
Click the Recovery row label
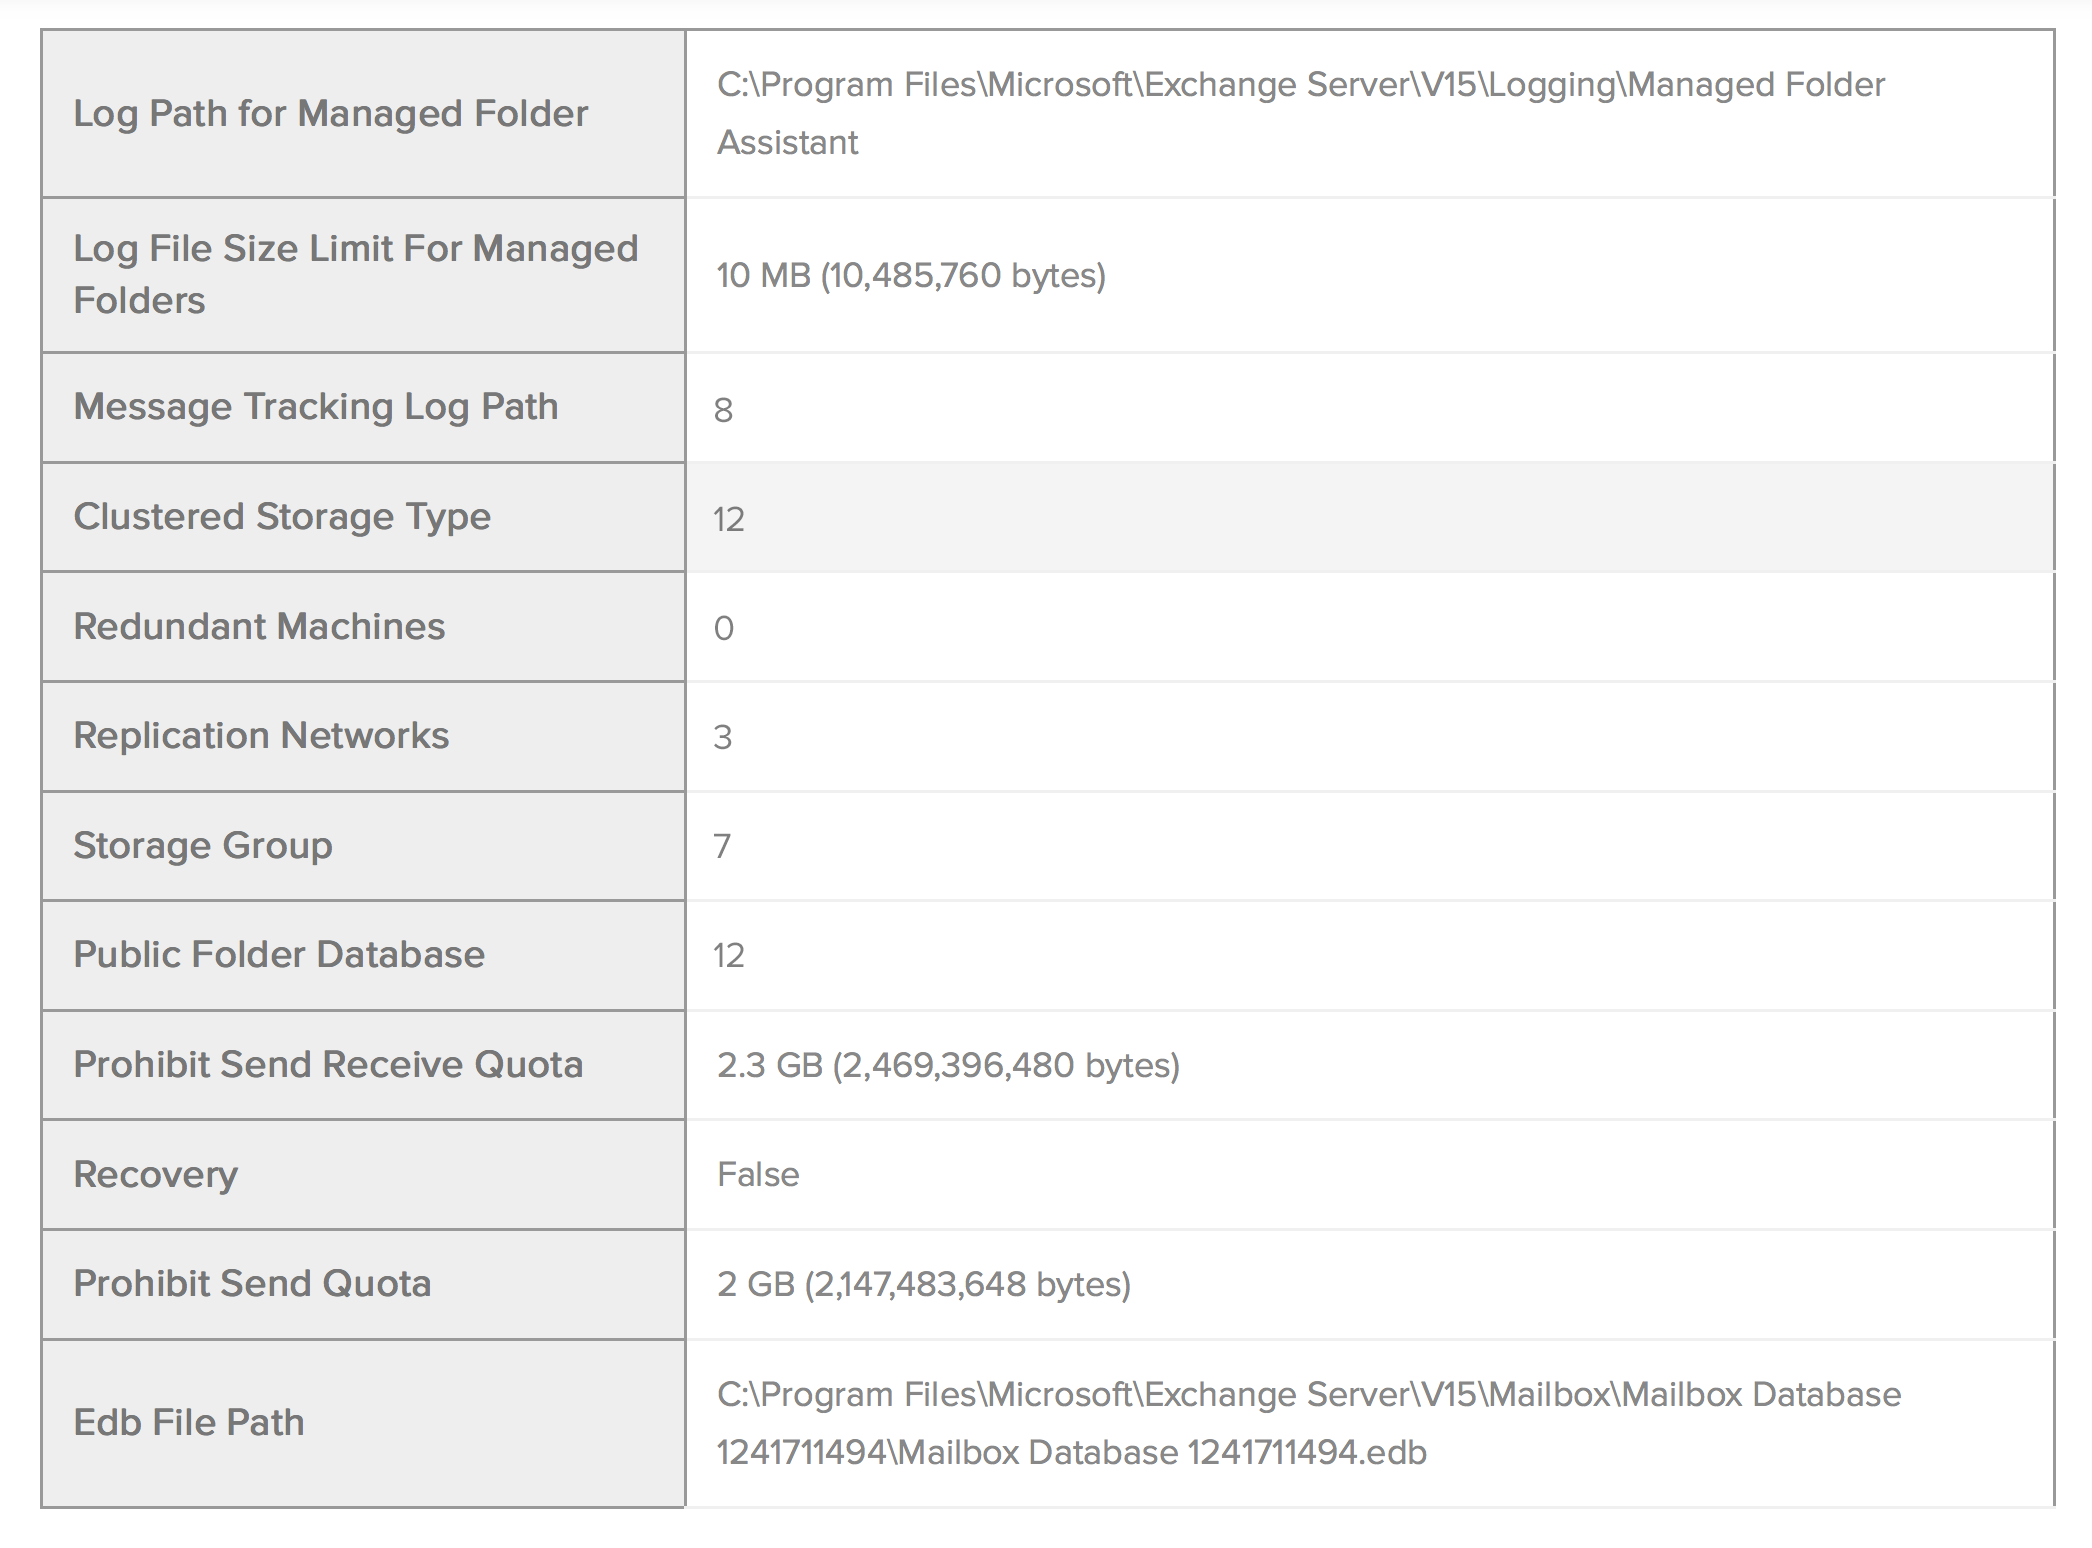click(156, 1175)
